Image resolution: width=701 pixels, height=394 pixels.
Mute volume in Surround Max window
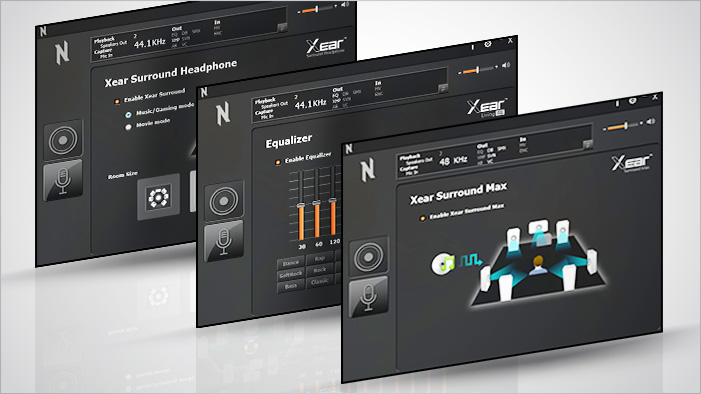[x=651, y=121]
